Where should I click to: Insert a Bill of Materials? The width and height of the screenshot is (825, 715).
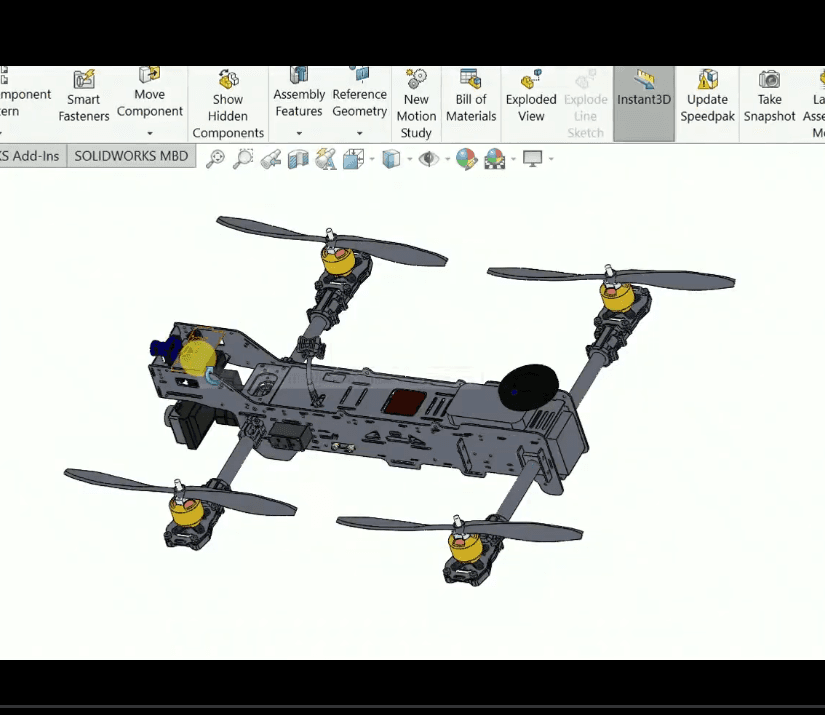471,96
